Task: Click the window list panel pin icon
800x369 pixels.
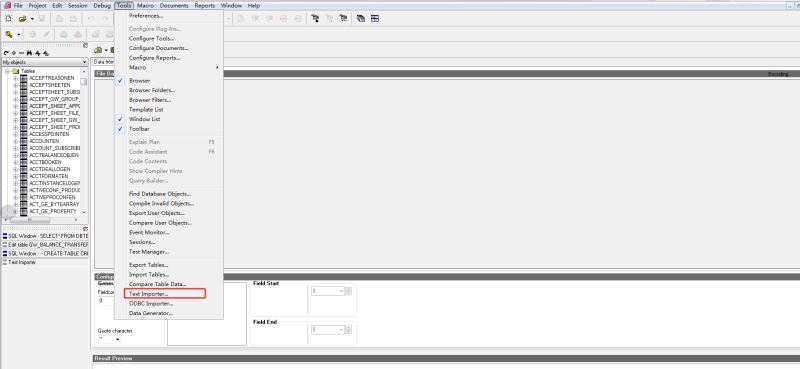Action: (86, 229)
